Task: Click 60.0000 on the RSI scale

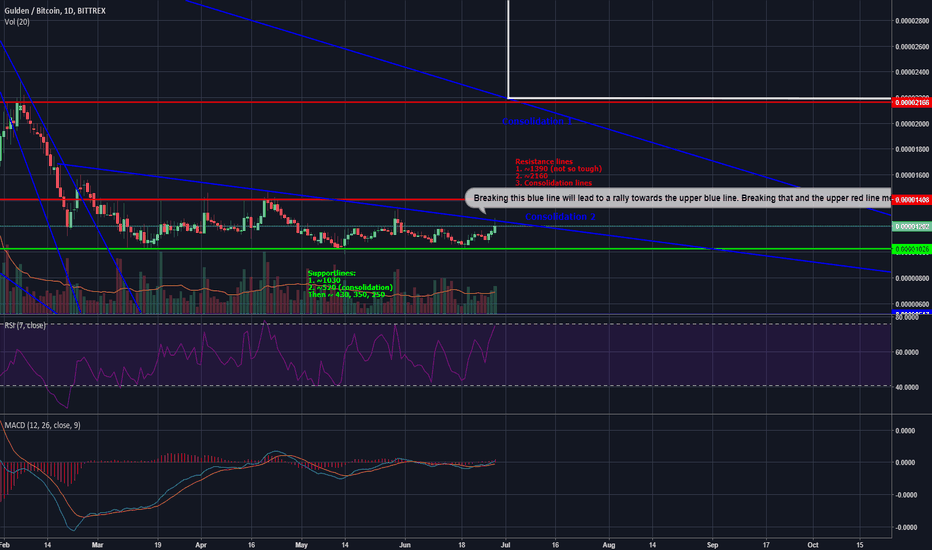Action: pyautogui.click(x=907, y=352)
